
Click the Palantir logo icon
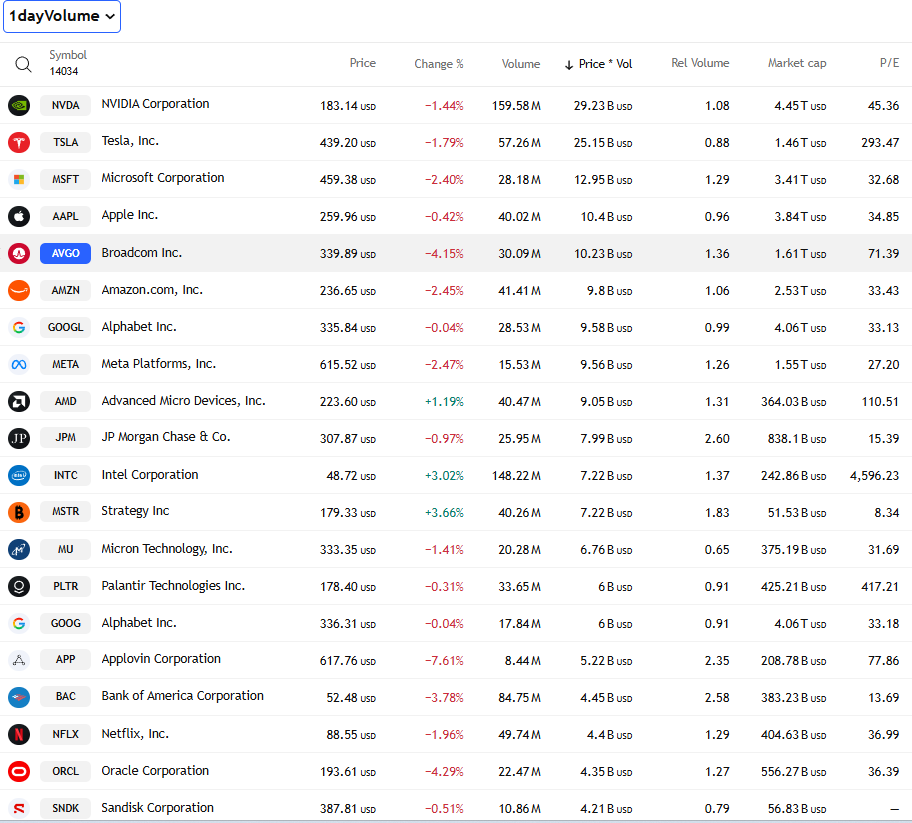19,586
